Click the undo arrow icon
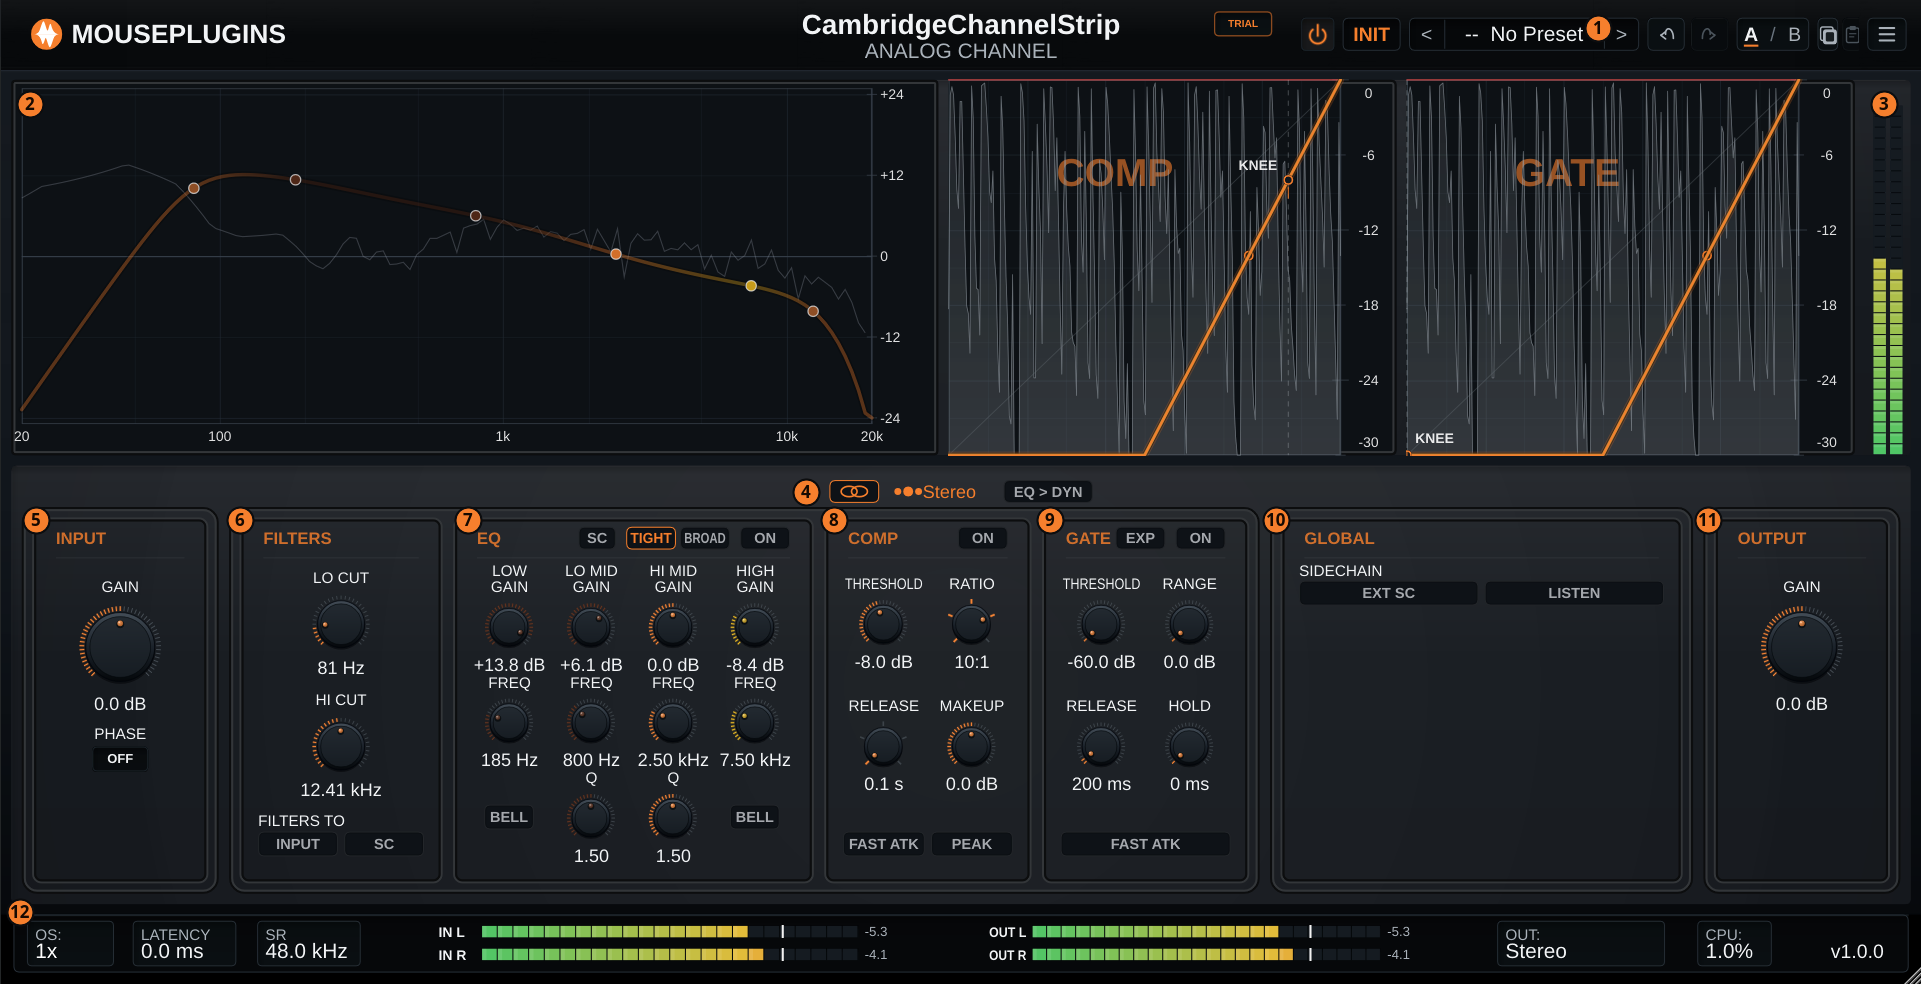 (x=1667, y=35)
